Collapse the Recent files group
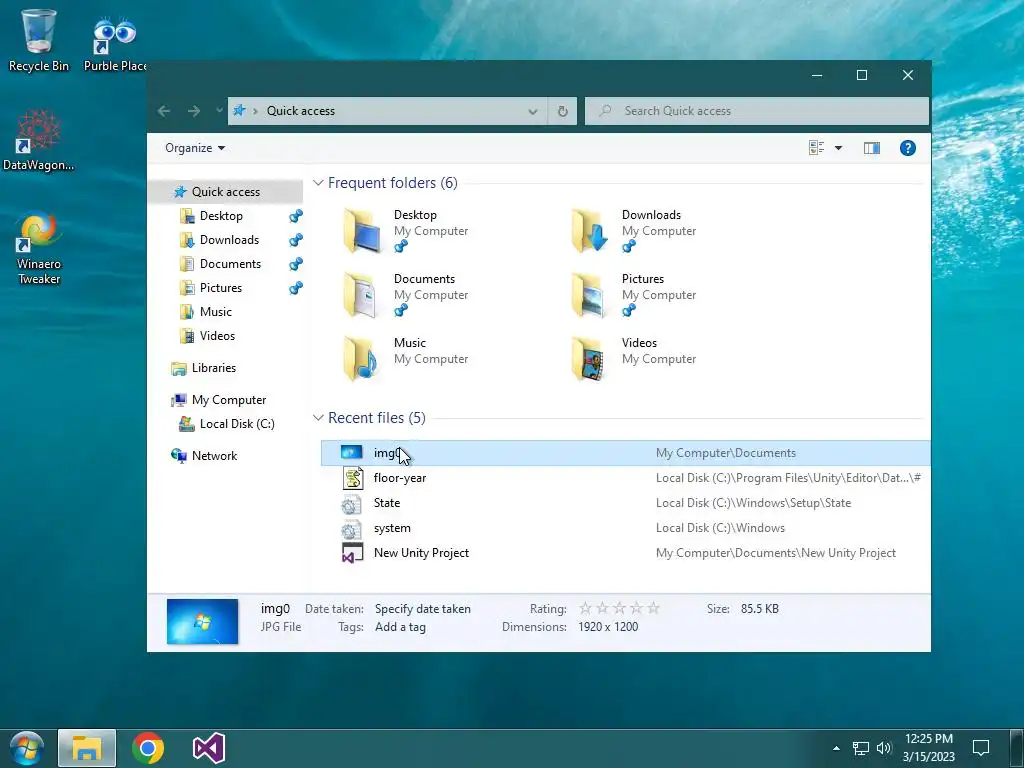Image resolution: width=1024 pixels, height=768 pixels. [318, 418]
